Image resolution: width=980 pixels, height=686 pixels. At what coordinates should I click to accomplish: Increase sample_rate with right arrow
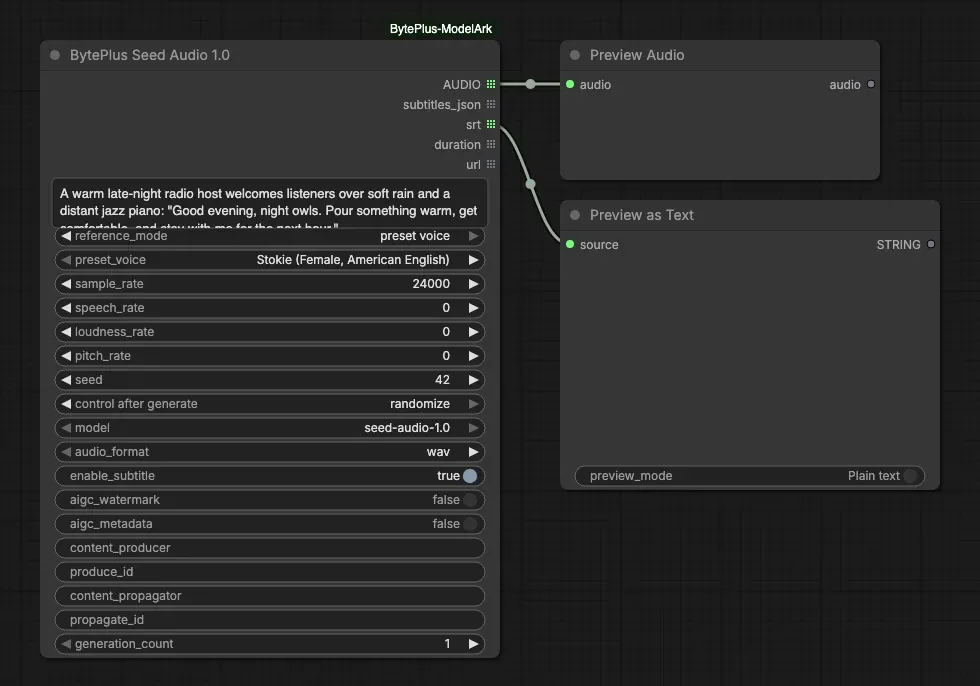coord(473,284)
